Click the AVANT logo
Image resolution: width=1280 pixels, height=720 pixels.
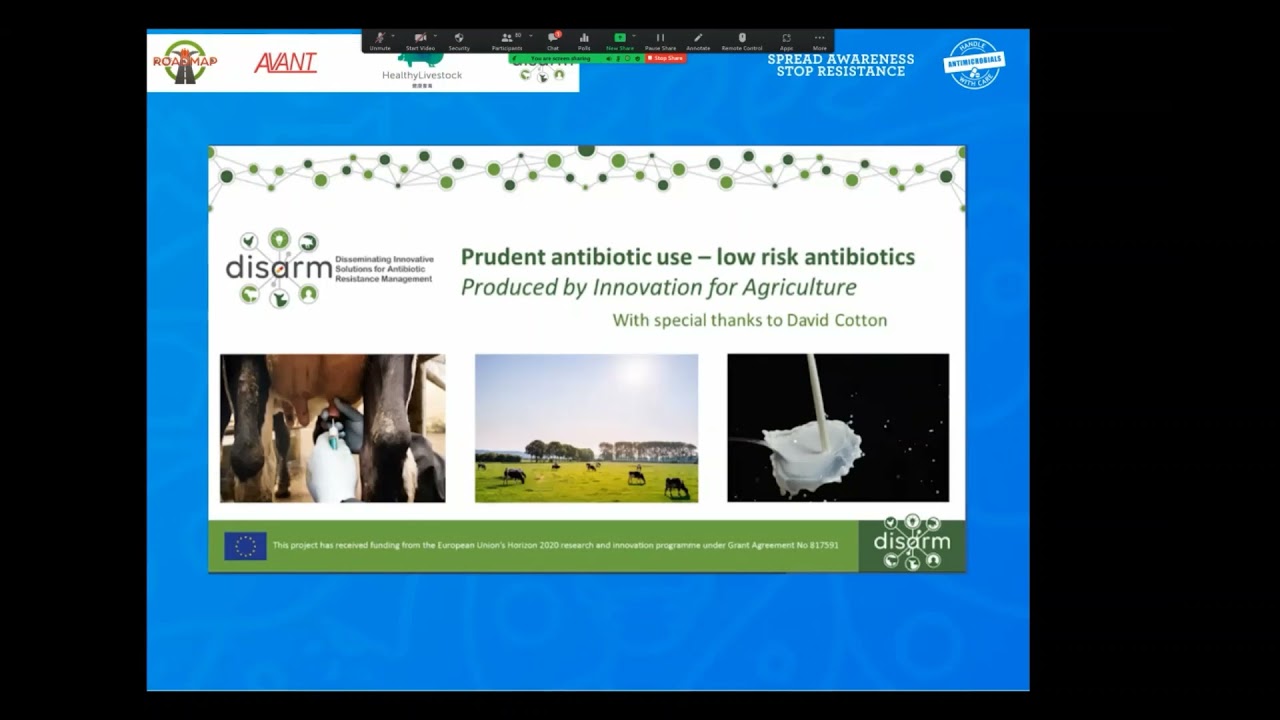coord(286,63)
